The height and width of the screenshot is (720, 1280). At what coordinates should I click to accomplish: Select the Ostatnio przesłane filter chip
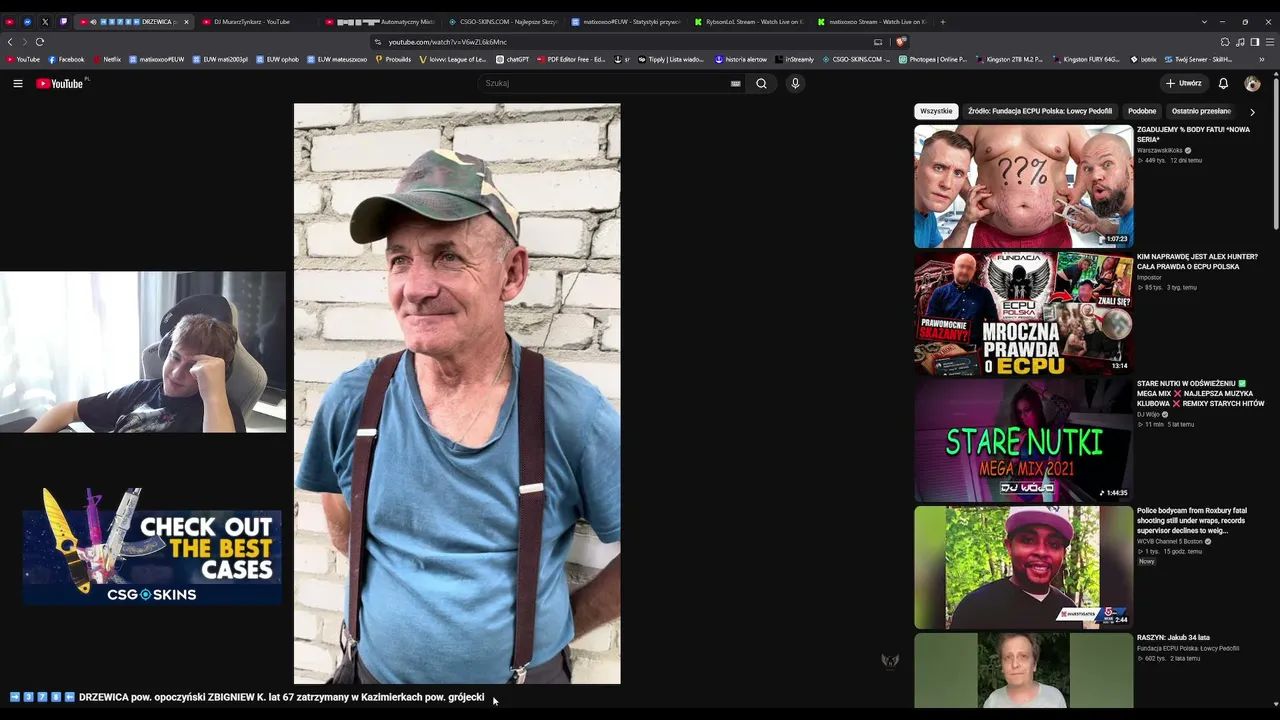tap(1201, 111)
